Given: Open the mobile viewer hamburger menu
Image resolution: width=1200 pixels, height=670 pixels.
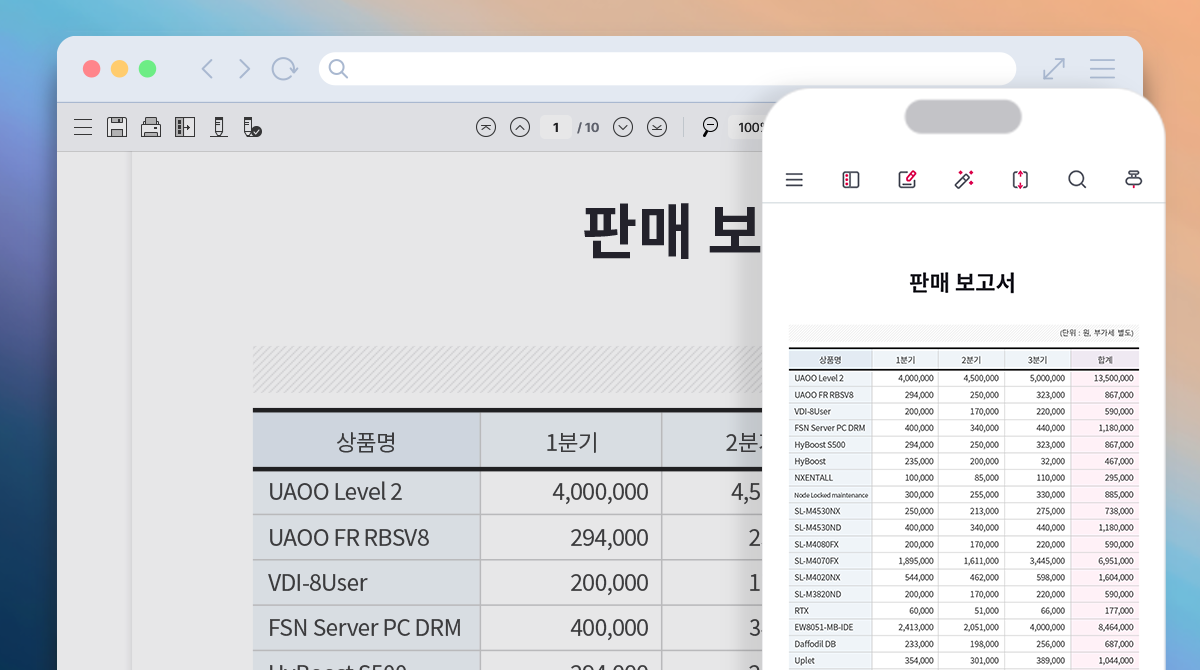Looking at the screenshot, I should tap(794, 180).
